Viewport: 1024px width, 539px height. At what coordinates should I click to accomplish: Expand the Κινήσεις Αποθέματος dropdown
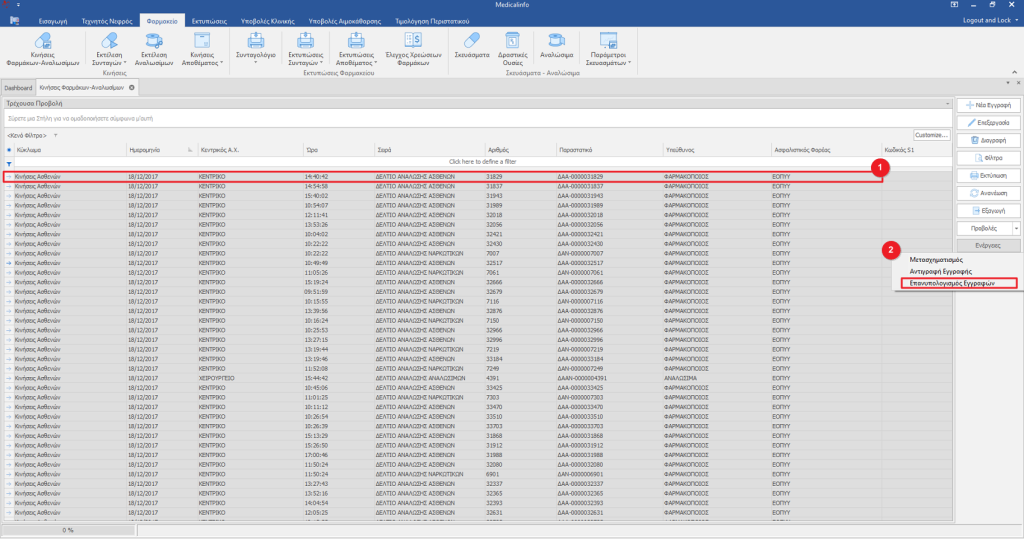222,62
